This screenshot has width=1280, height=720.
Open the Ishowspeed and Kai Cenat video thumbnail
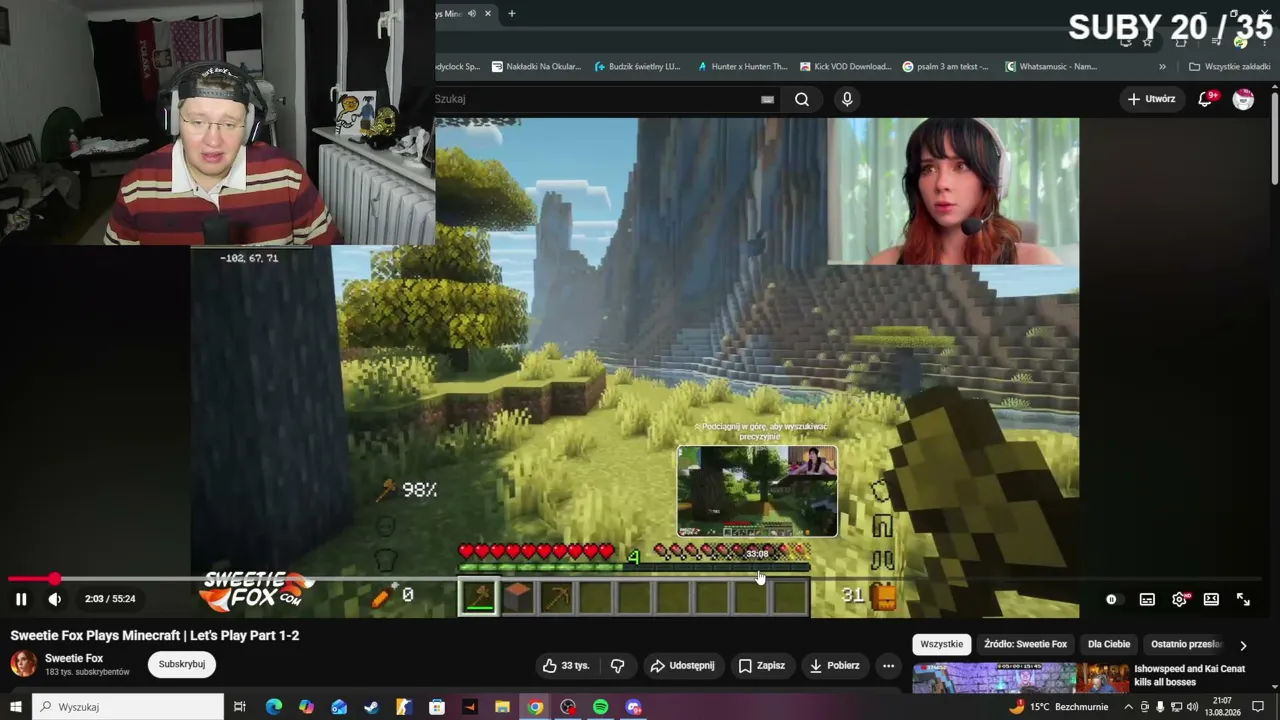[1021, 677]
